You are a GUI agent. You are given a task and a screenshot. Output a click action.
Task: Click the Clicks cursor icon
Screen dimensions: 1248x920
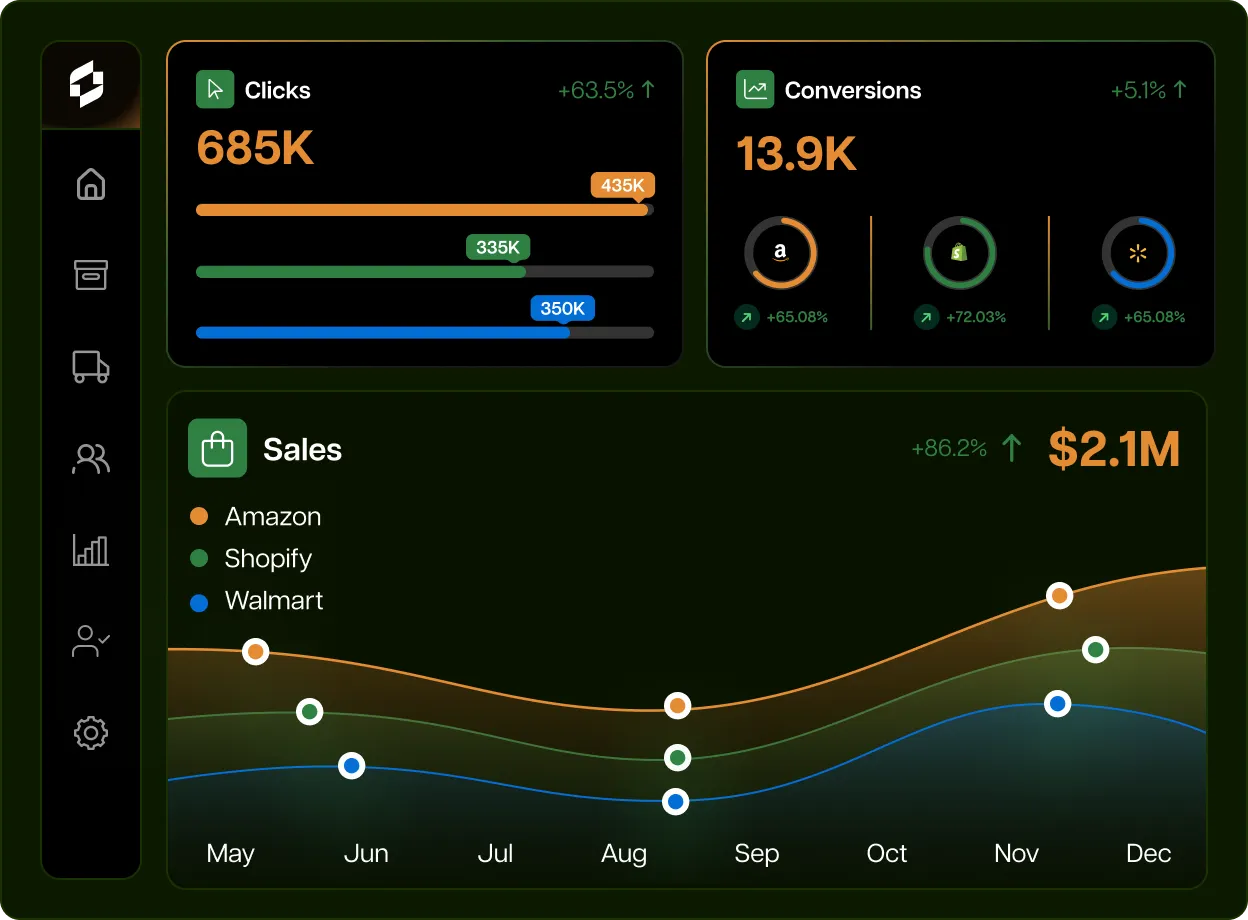tap(215, 90)
